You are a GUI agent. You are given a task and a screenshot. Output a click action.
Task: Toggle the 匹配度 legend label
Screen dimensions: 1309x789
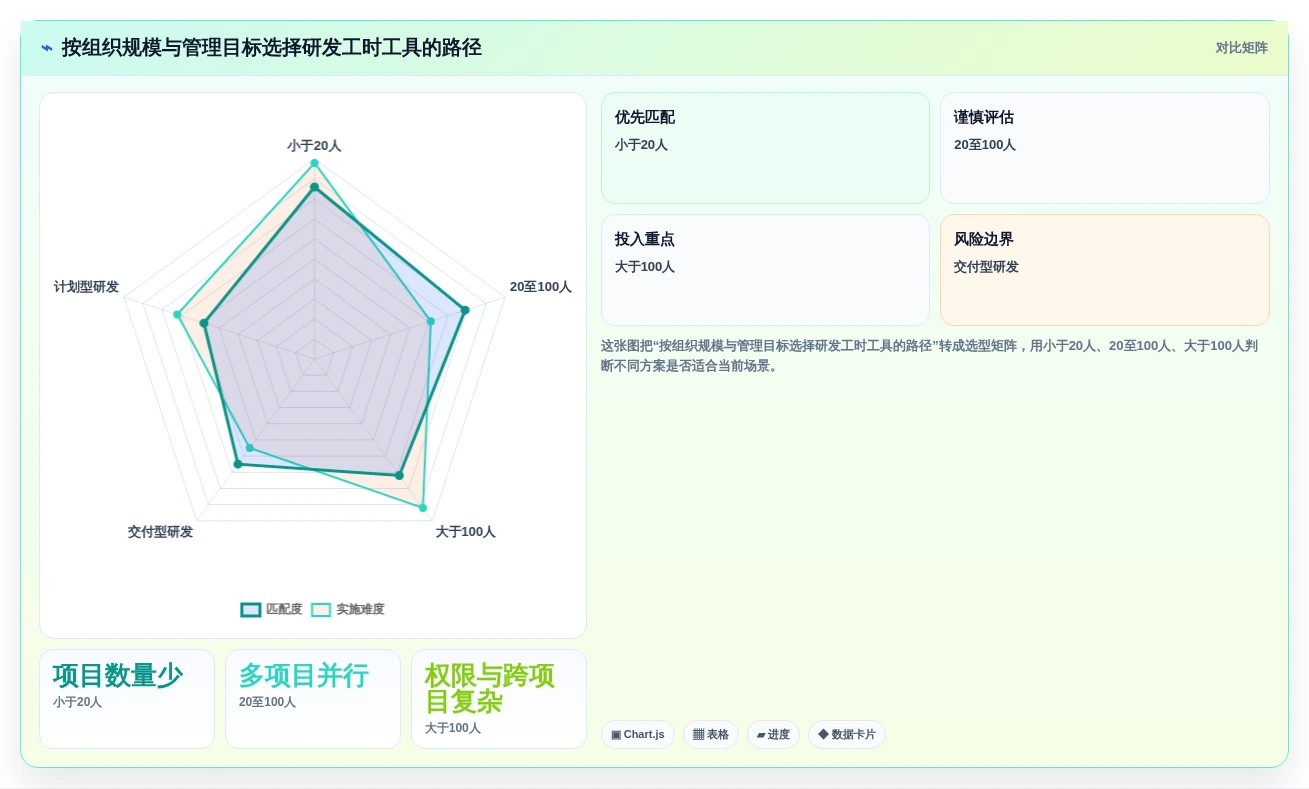(284, 610)
